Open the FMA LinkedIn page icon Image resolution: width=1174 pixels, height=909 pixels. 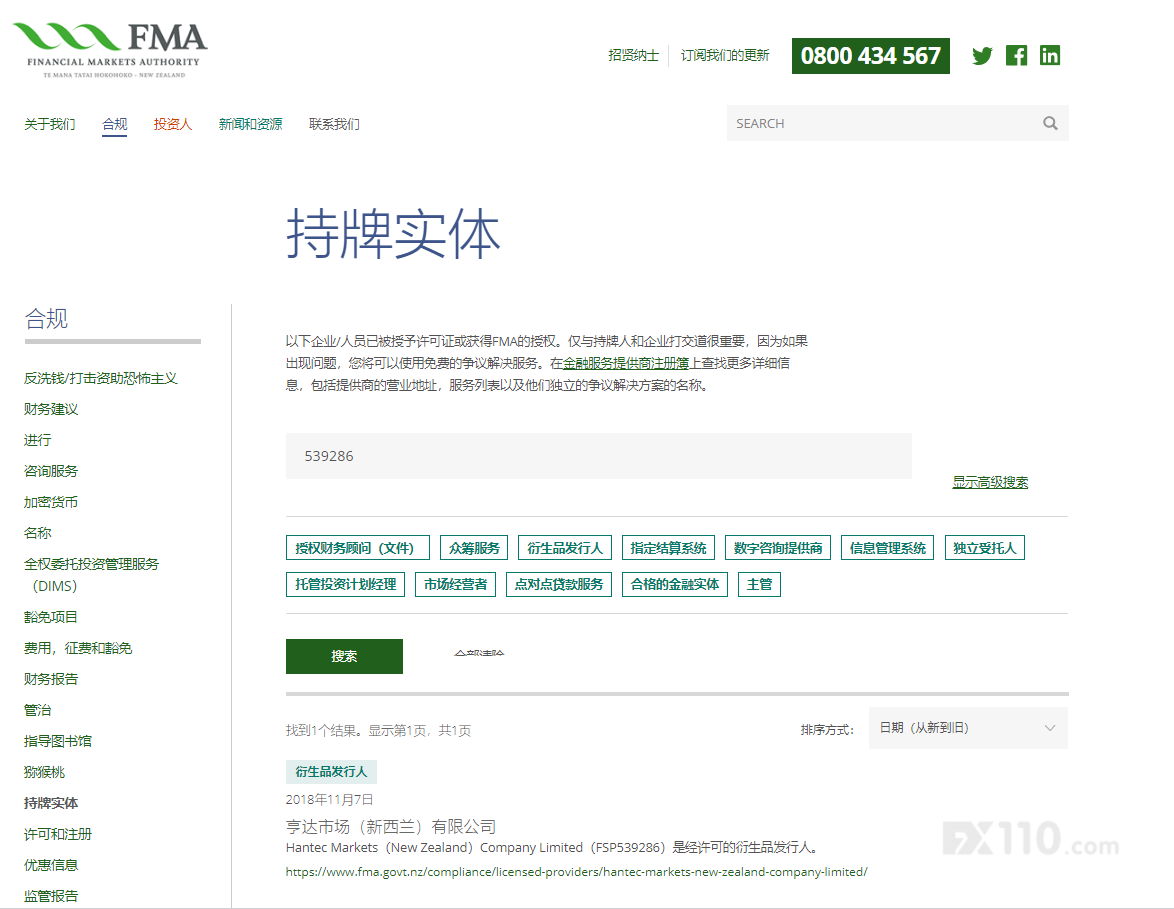pos(1050,55)
